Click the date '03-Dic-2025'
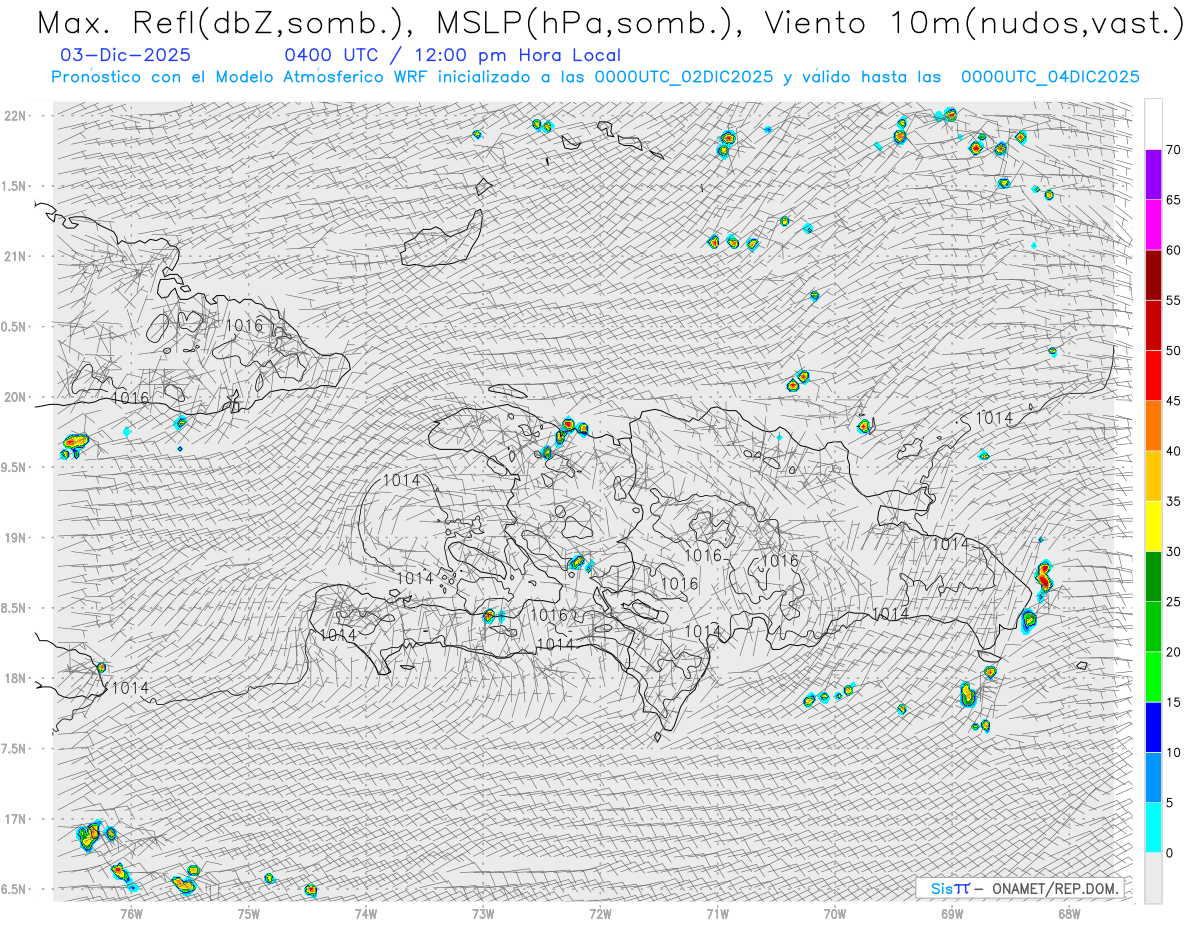1200x927 pixels. click(x=126, y=56)
